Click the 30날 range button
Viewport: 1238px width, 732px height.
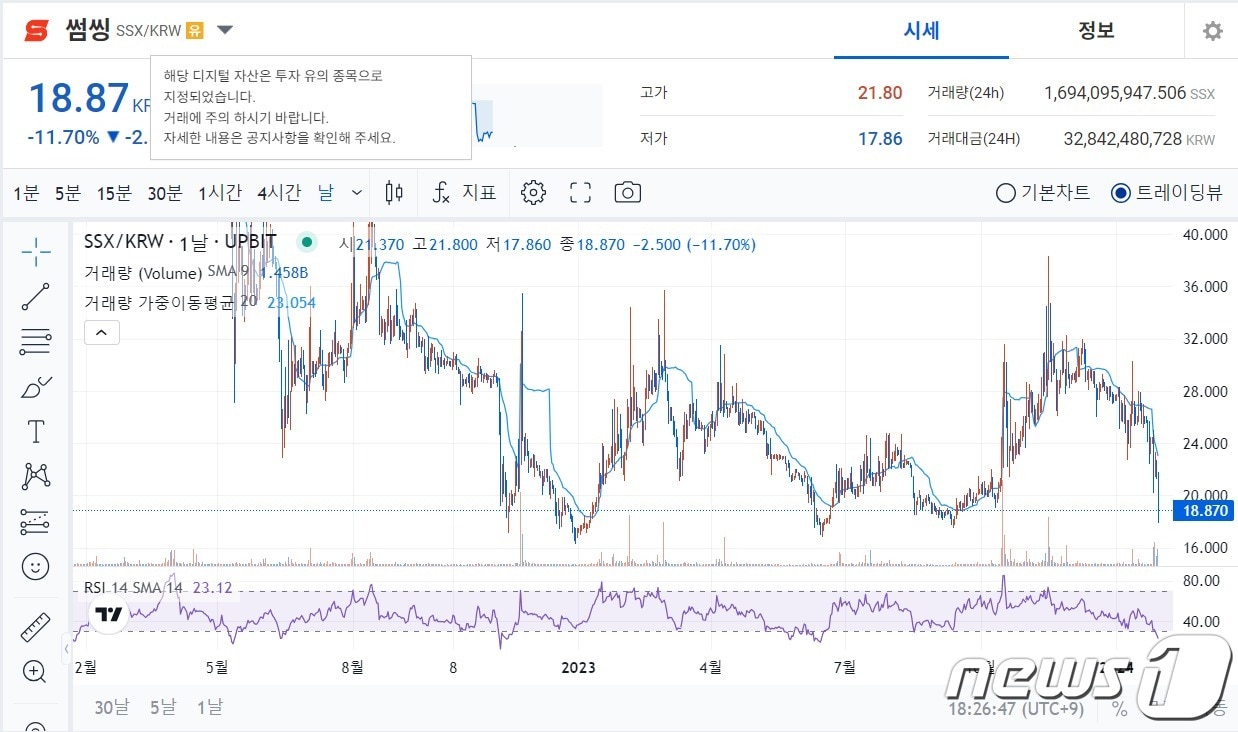pos(111,706)
